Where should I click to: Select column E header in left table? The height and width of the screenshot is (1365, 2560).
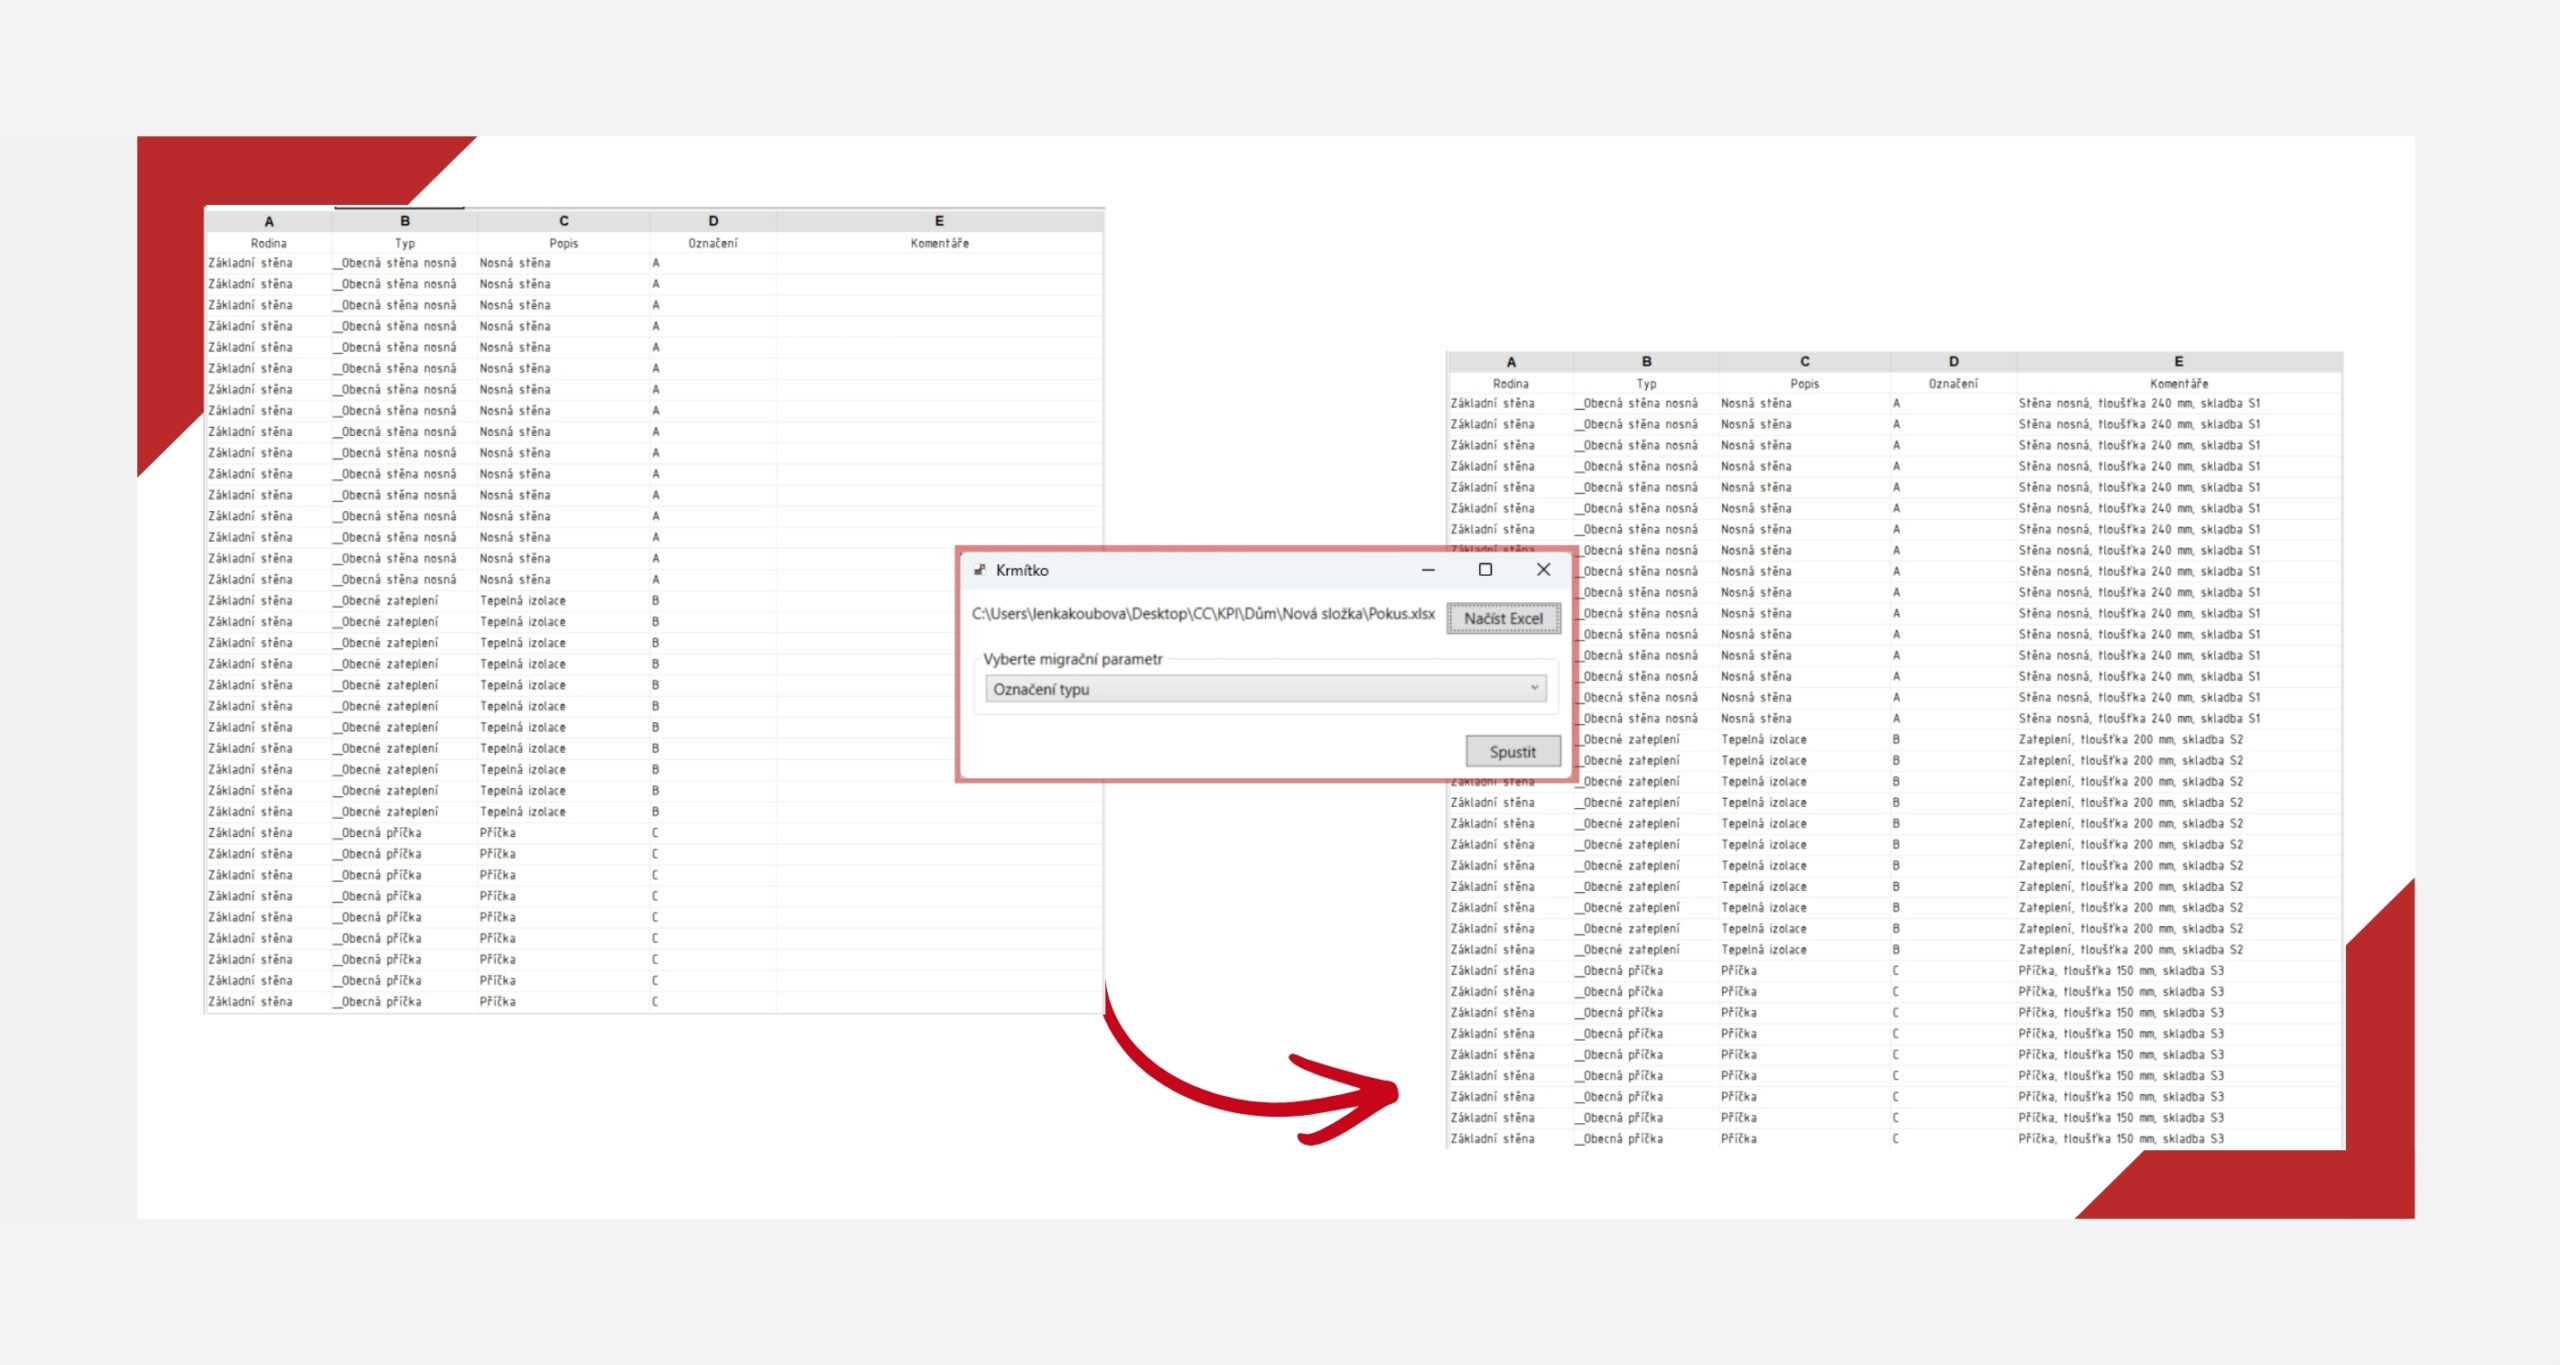point(939,221)
